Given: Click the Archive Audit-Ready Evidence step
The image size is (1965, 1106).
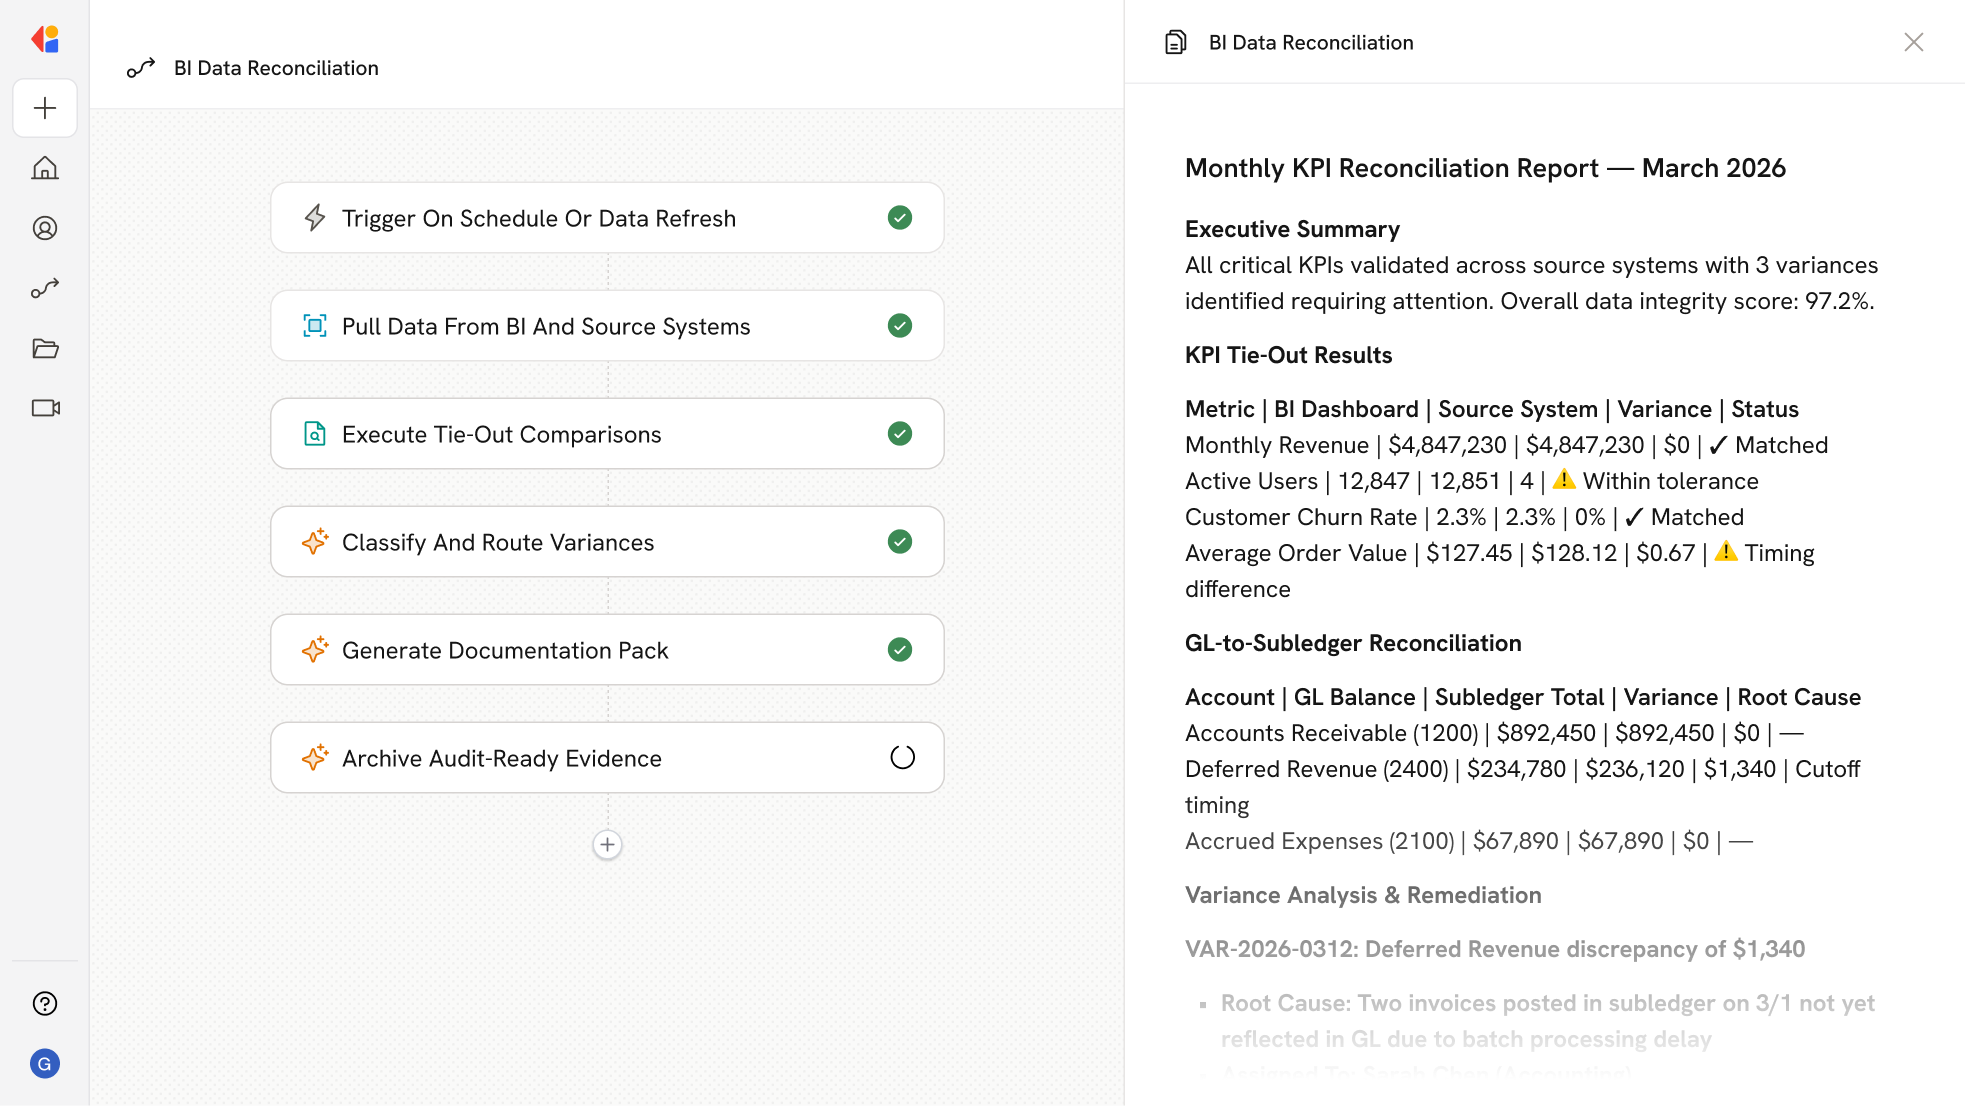Looking at the screenshot, I should tap(502, 758).
